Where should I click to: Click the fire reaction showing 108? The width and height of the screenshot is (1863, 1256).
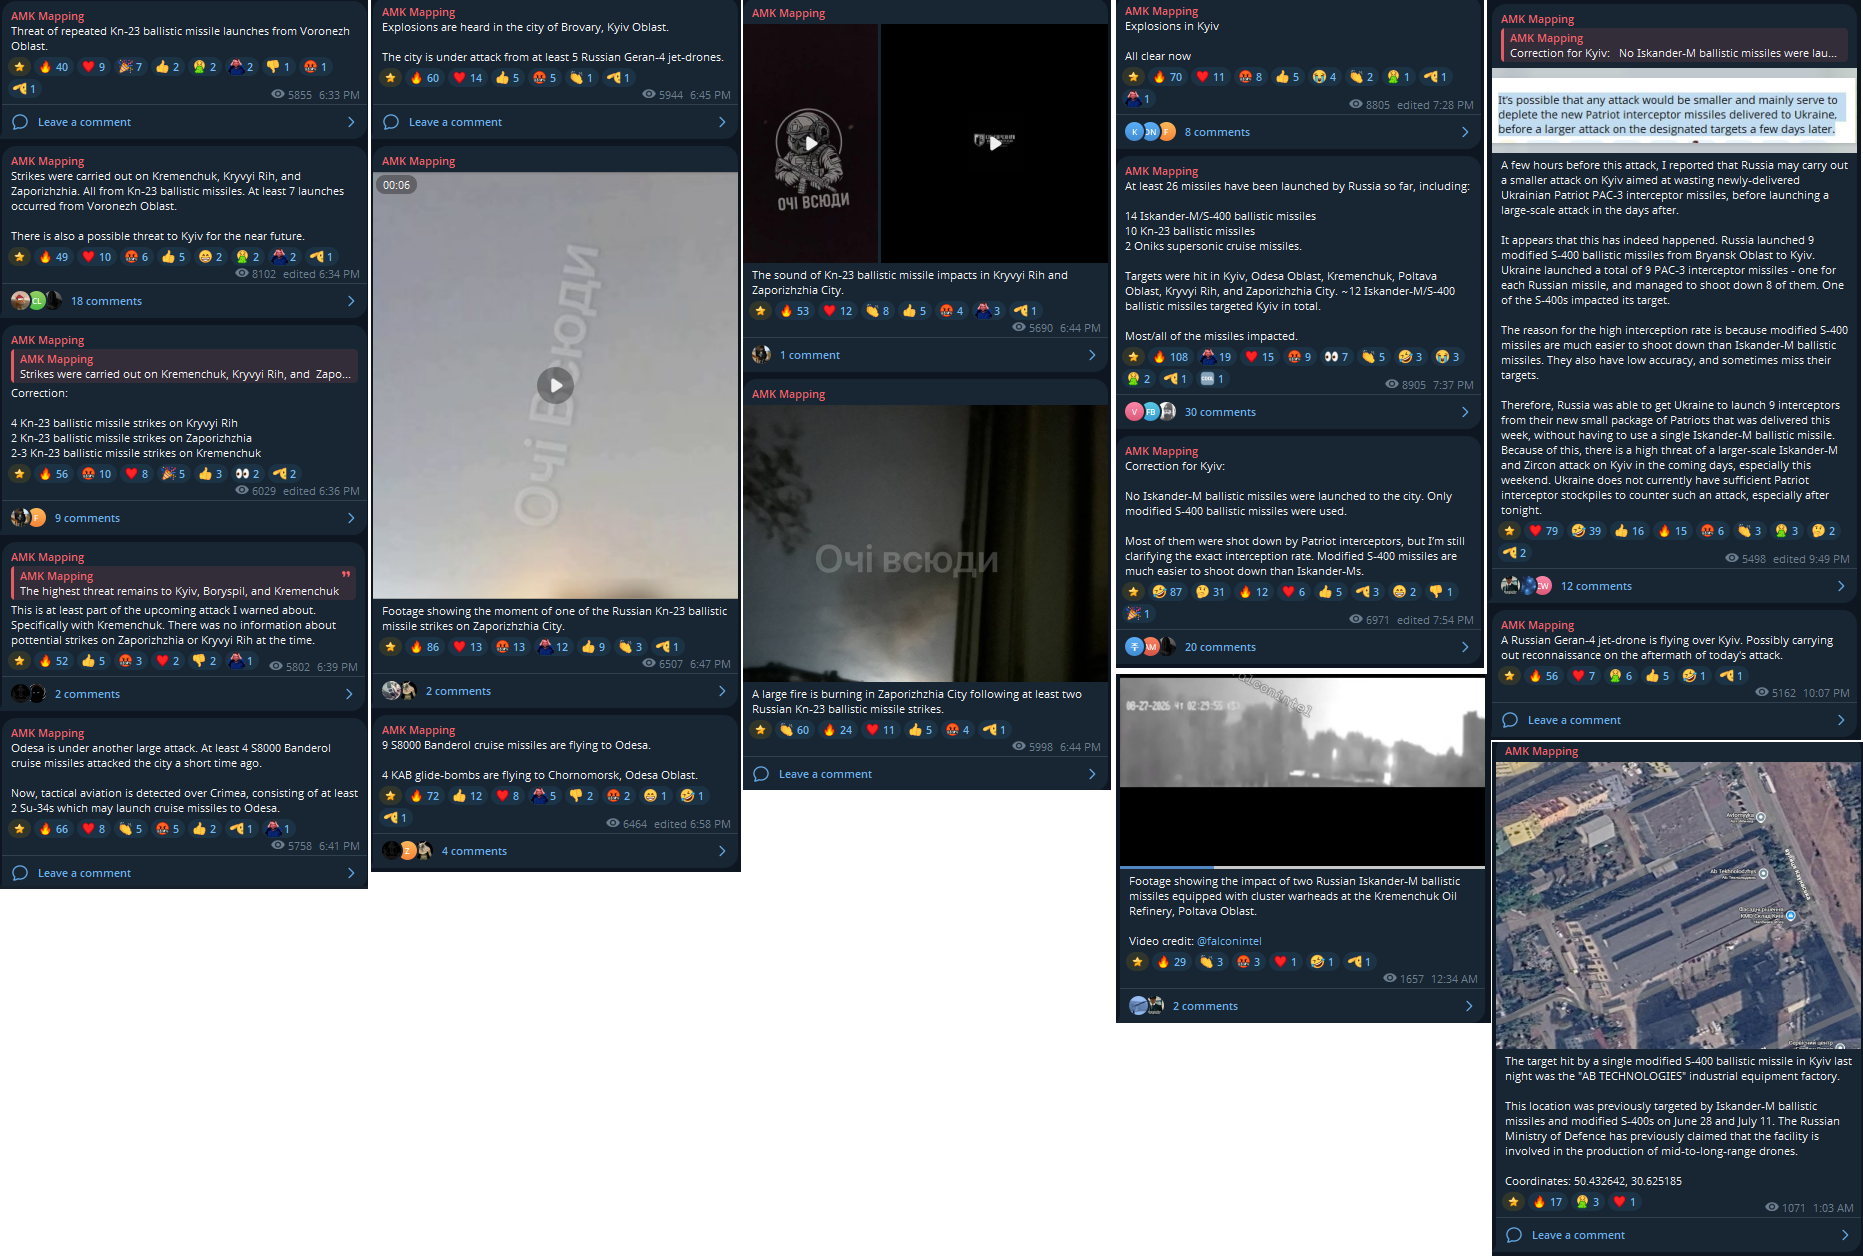pos(1171,357)
